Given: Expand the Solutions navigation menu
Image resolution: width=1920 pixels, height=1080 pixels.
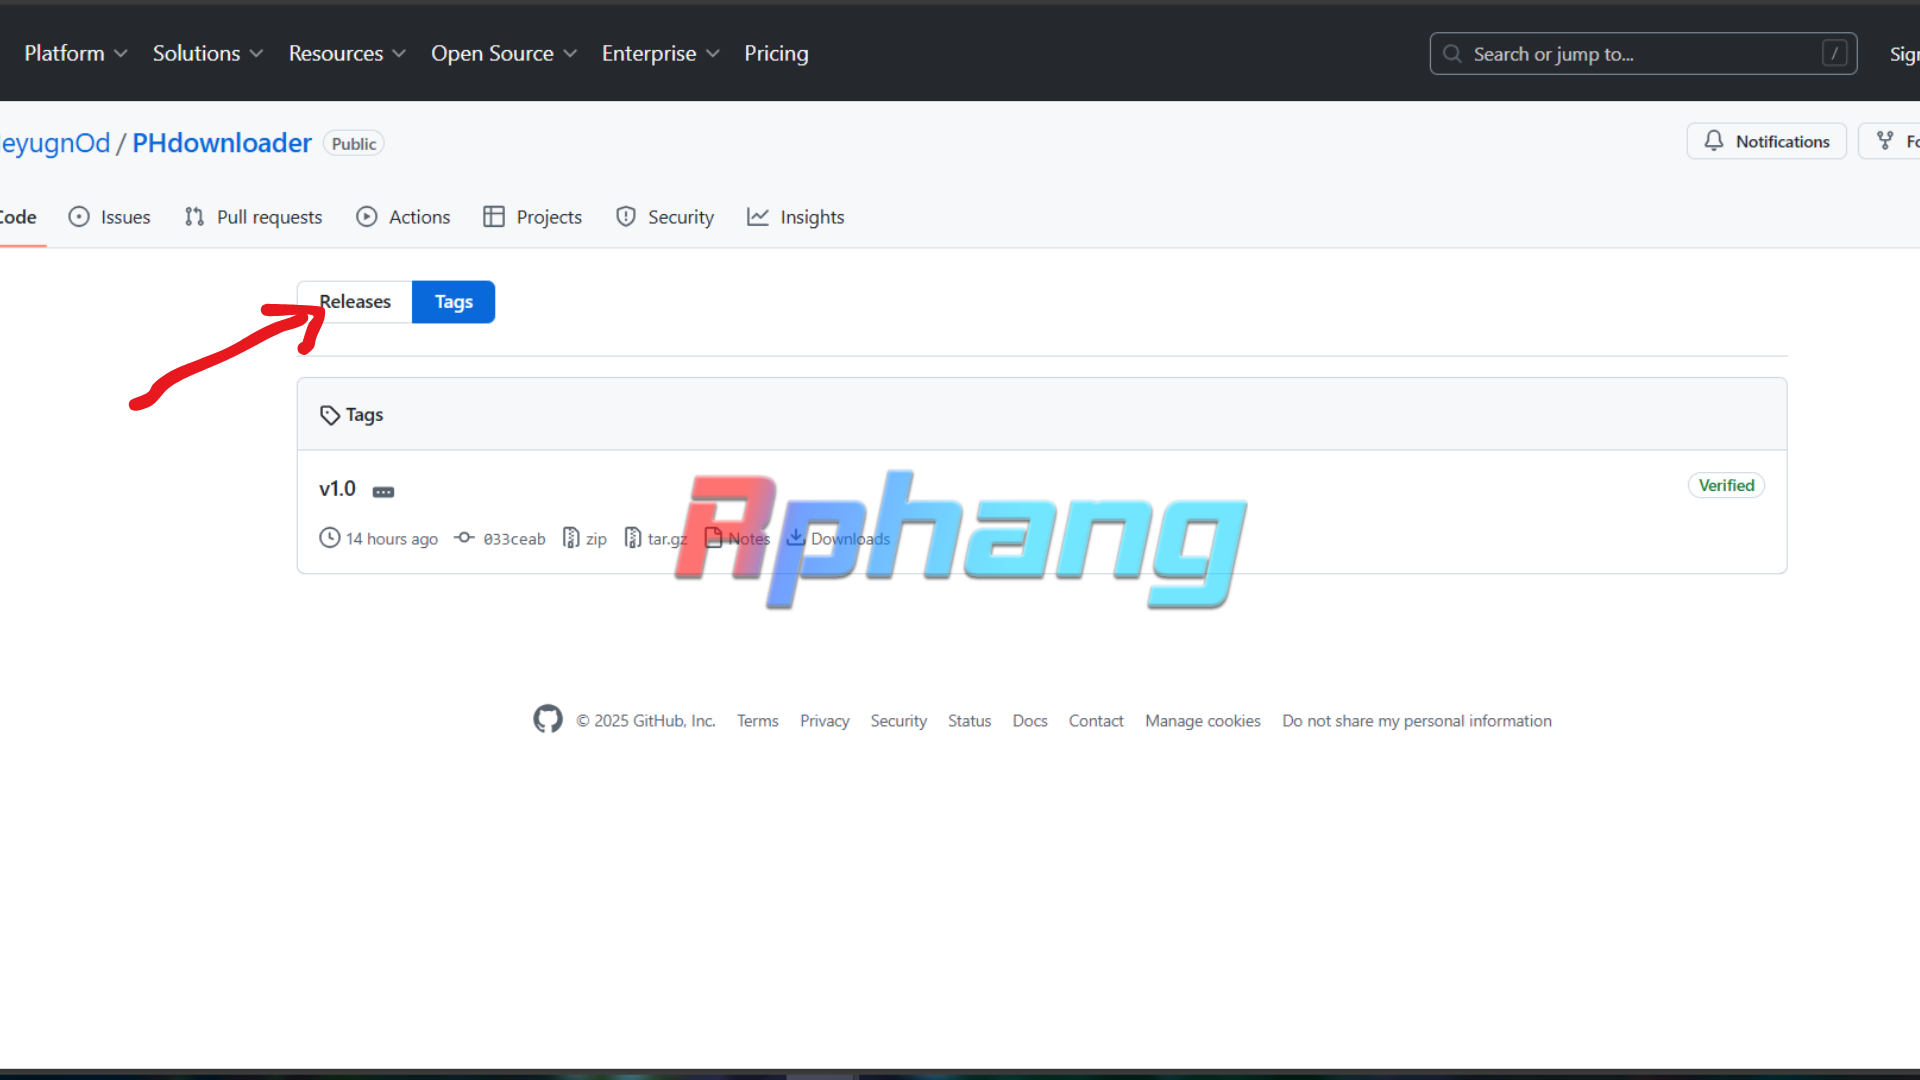Looking at the screenshot, I should pyautogui.click(x=208, y=54).
